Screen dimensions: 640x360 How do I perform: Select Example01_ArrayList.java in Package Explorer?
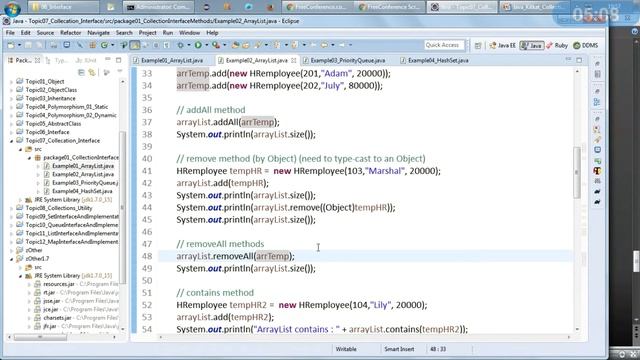(83, 166)
